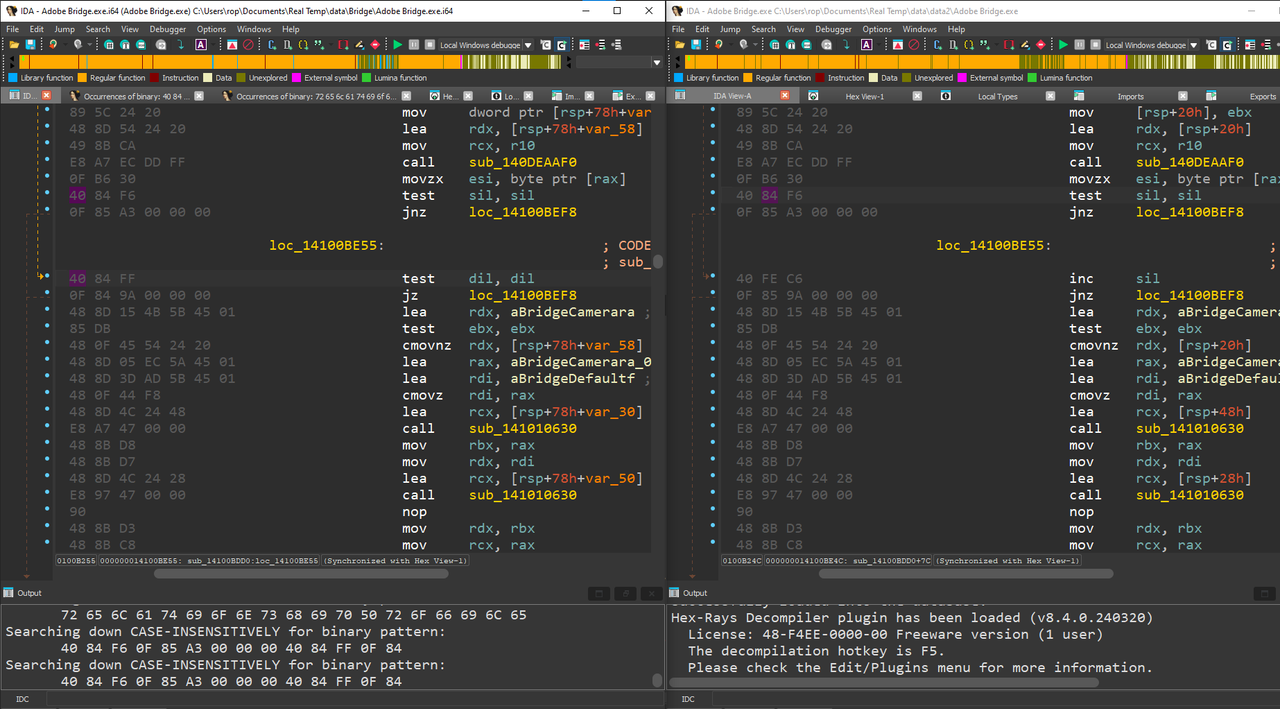Convert to code icon (C) in left IDA toolbar
Viewport: 1280px width, 709px height.
click(272, 45)
